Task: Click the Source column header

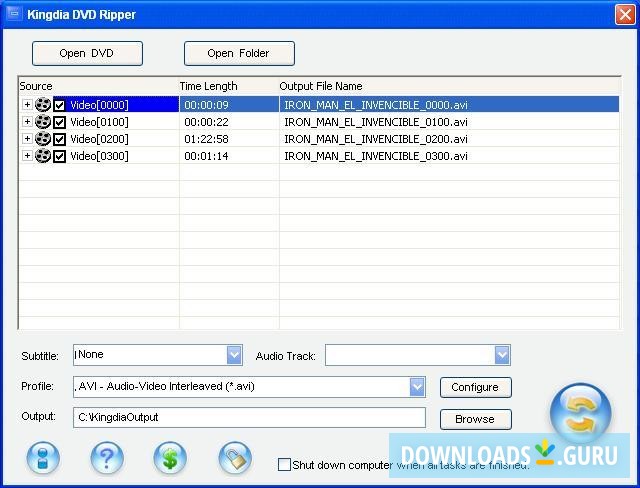Action: click(x=99, y=86)
